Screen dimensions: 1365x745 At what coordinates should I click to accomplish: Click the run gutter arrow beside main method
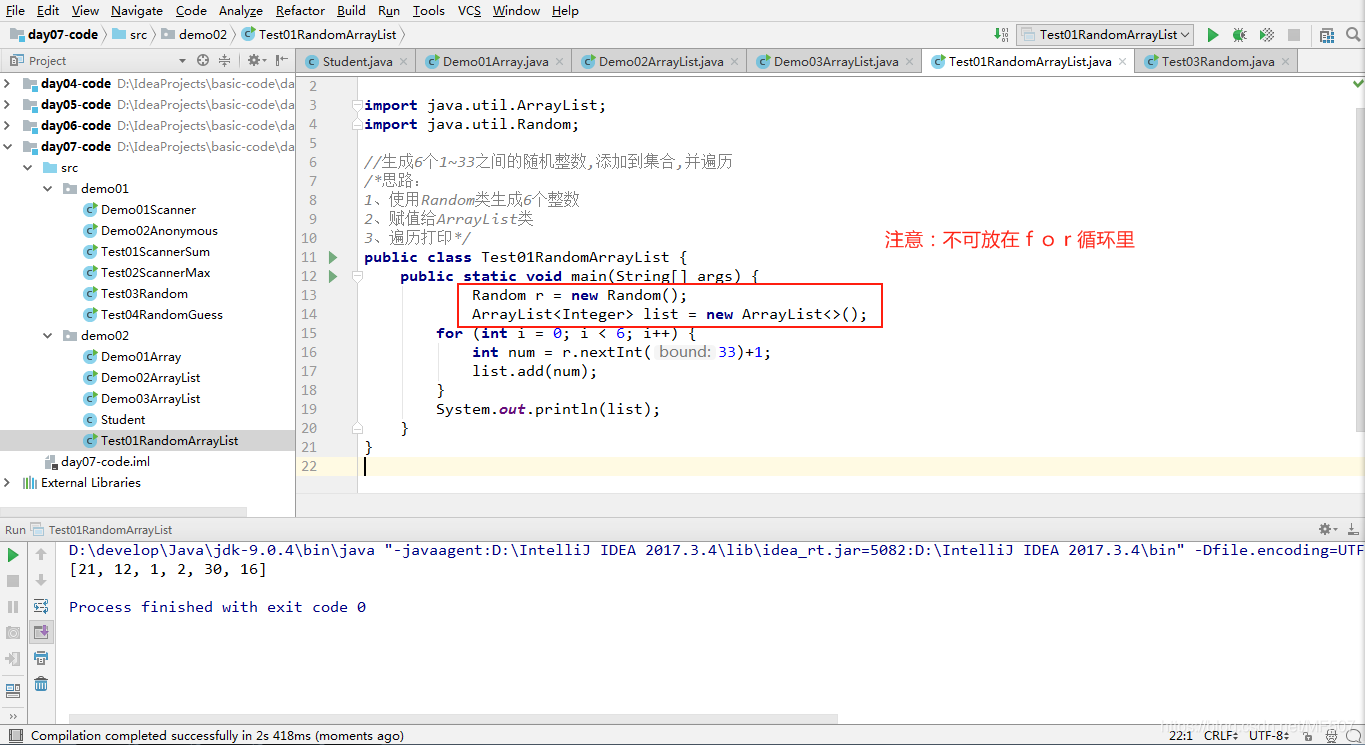pyautogui.click(x=333, y=276)
